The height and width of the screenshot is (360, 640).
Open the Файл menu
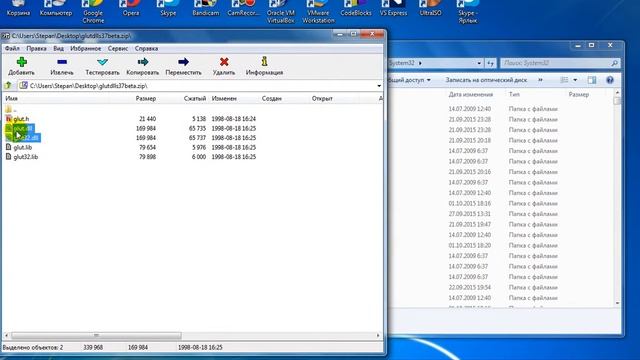tap(12, 49)
